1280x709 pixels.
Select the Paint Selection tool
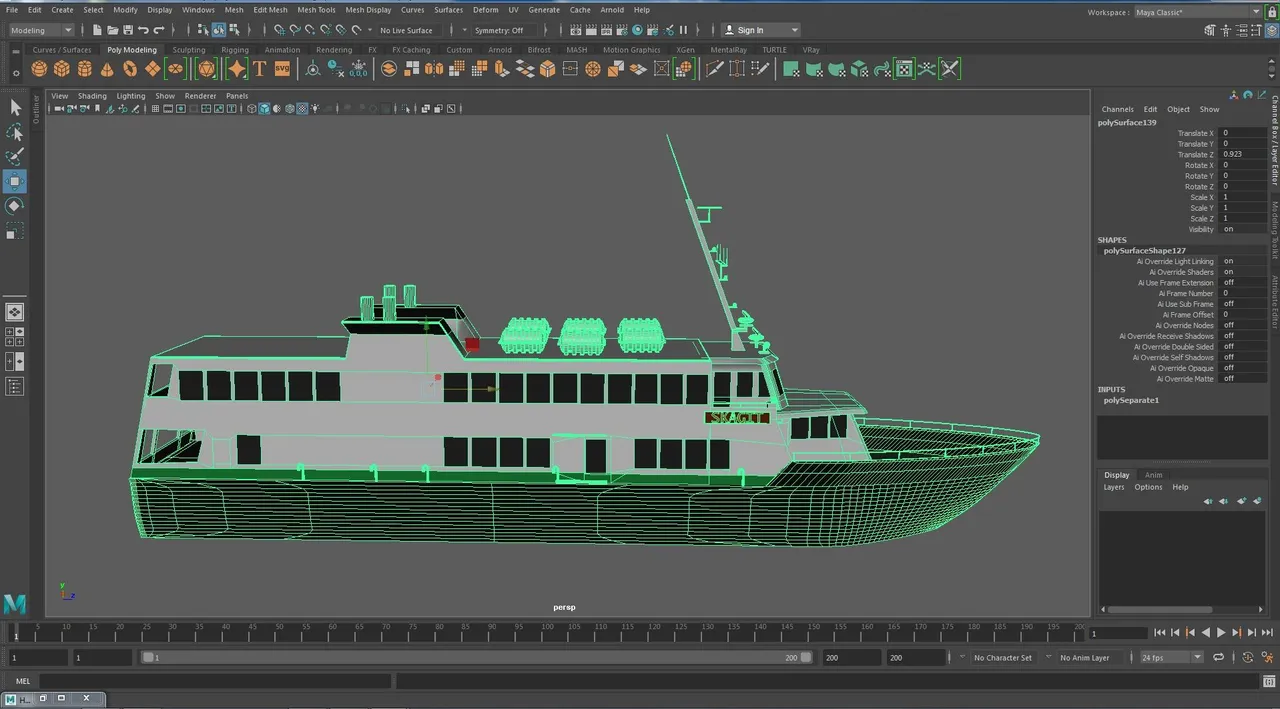point(15,157)
